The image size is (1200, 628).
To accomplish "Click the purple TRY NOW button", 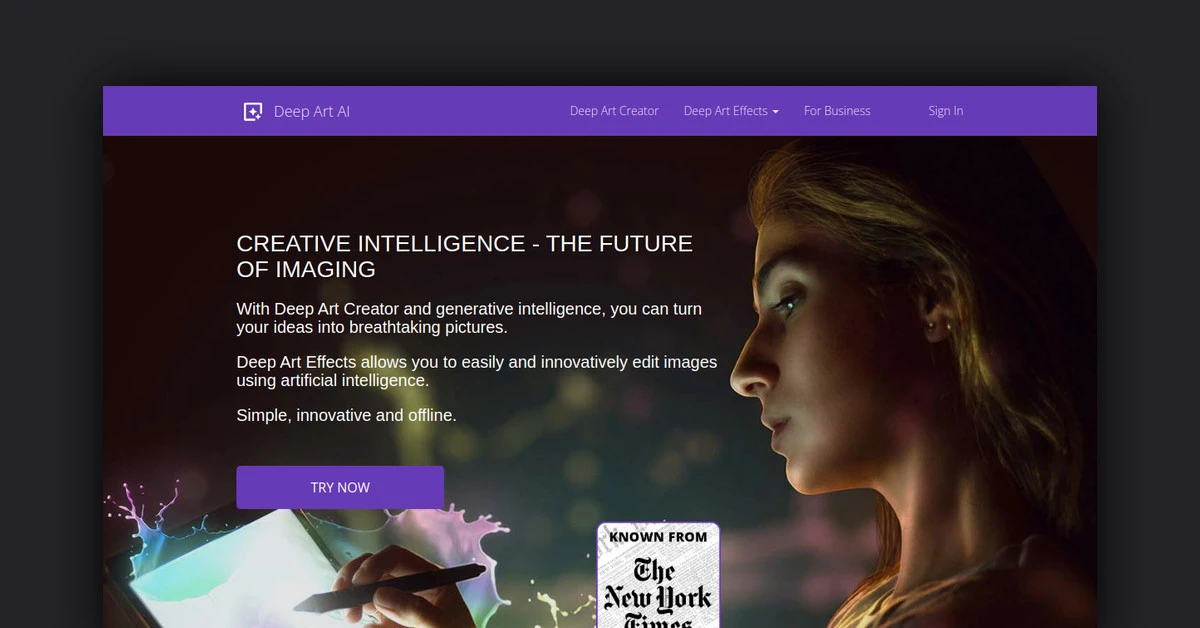I will pos(340,487).
